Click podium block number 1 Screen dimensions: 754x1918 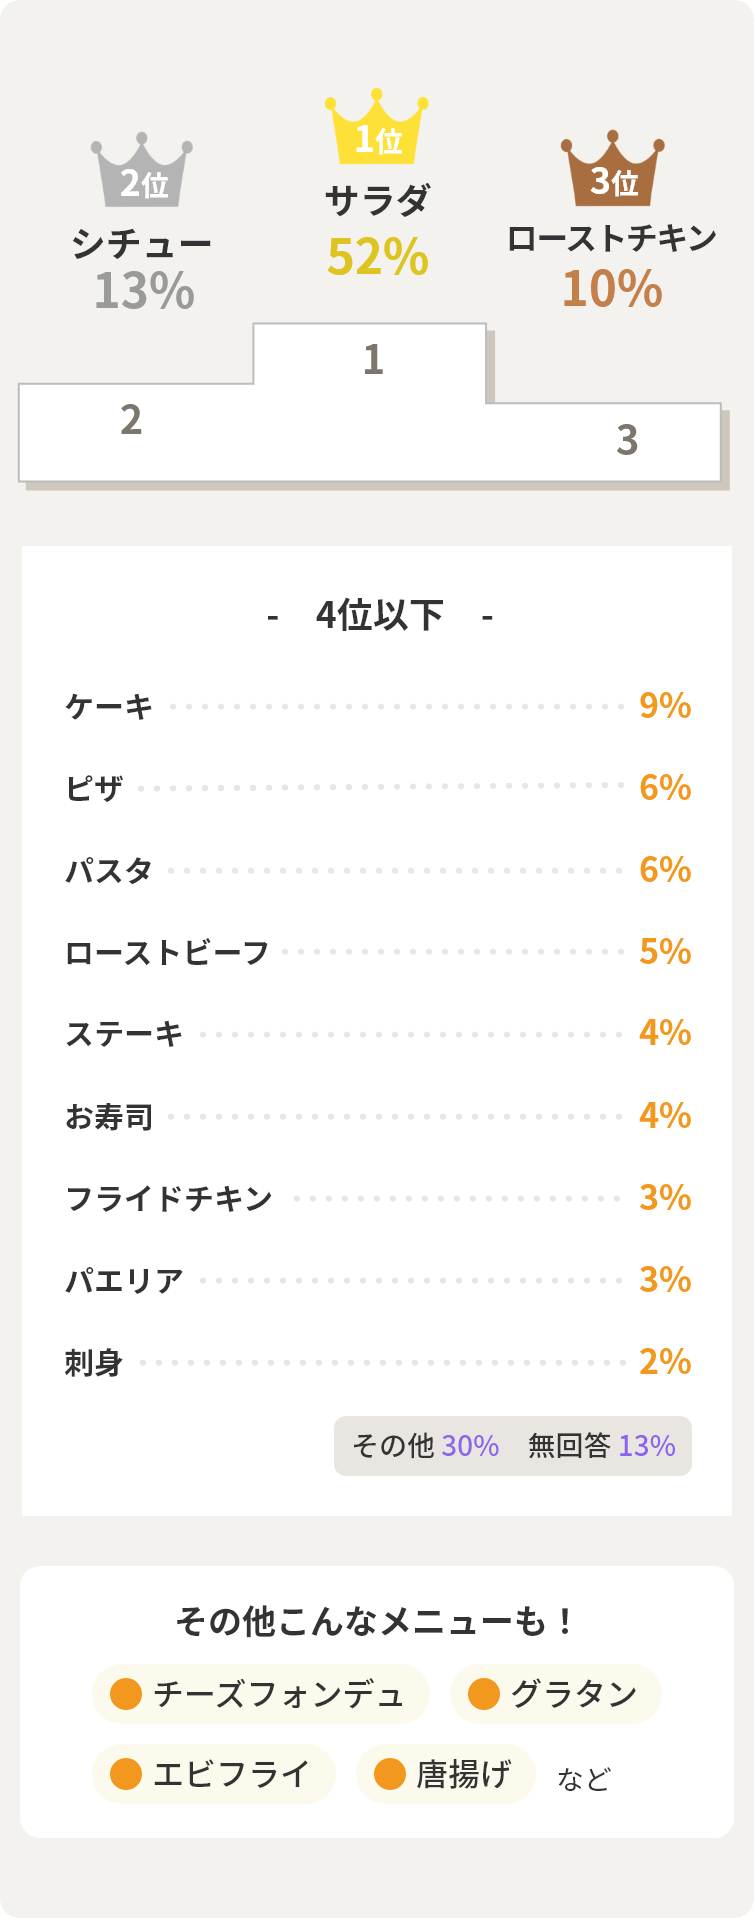pyautogui.click(x=372, y=359)
